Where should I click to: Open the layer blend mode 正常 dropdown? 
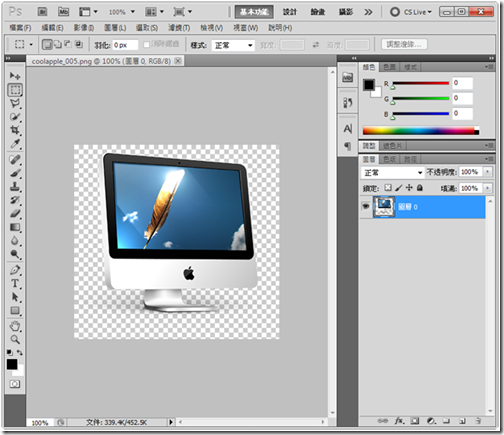point(393,172)
